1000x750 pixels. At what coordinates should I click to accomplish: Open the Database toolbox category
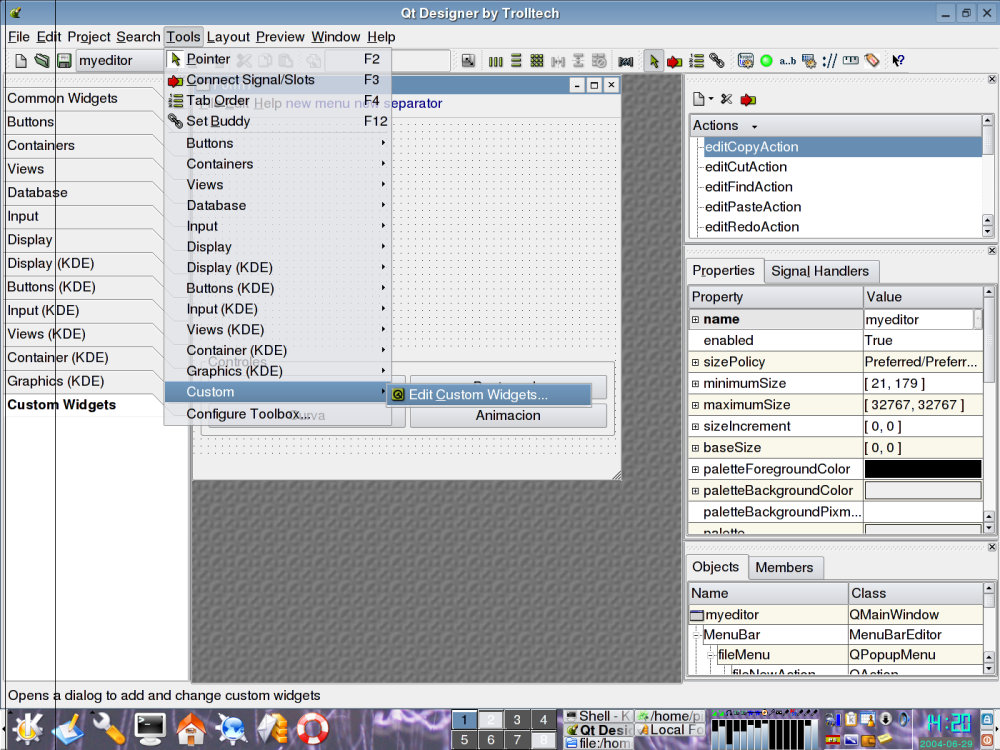coord(37,193)
